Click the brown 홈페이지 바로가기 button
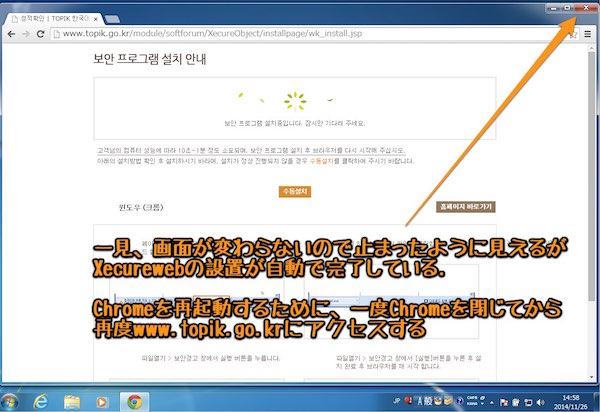Viewport: 600px width, 412px height. pyautogui.click(x=466, y=207)
